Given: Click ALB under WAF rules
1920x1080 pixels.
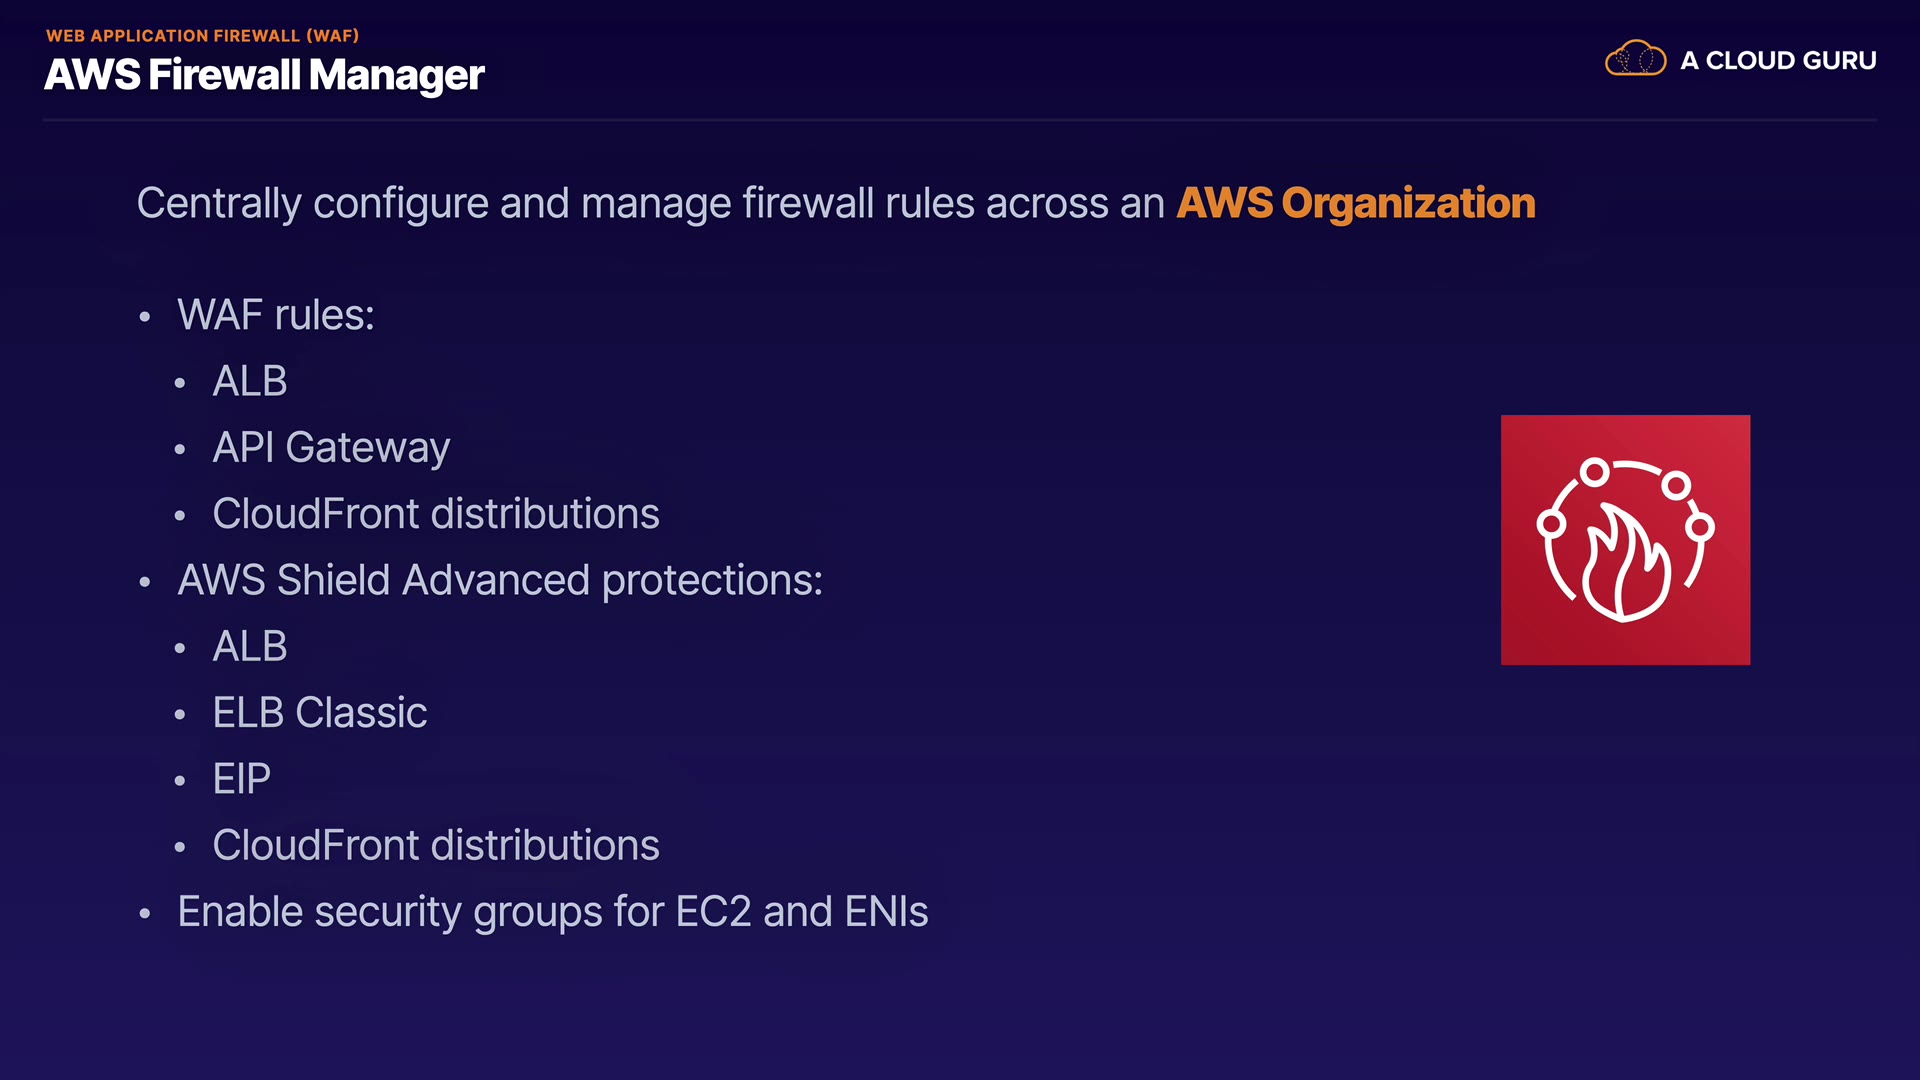Looking at the screenshot, I should coord(250,381).
